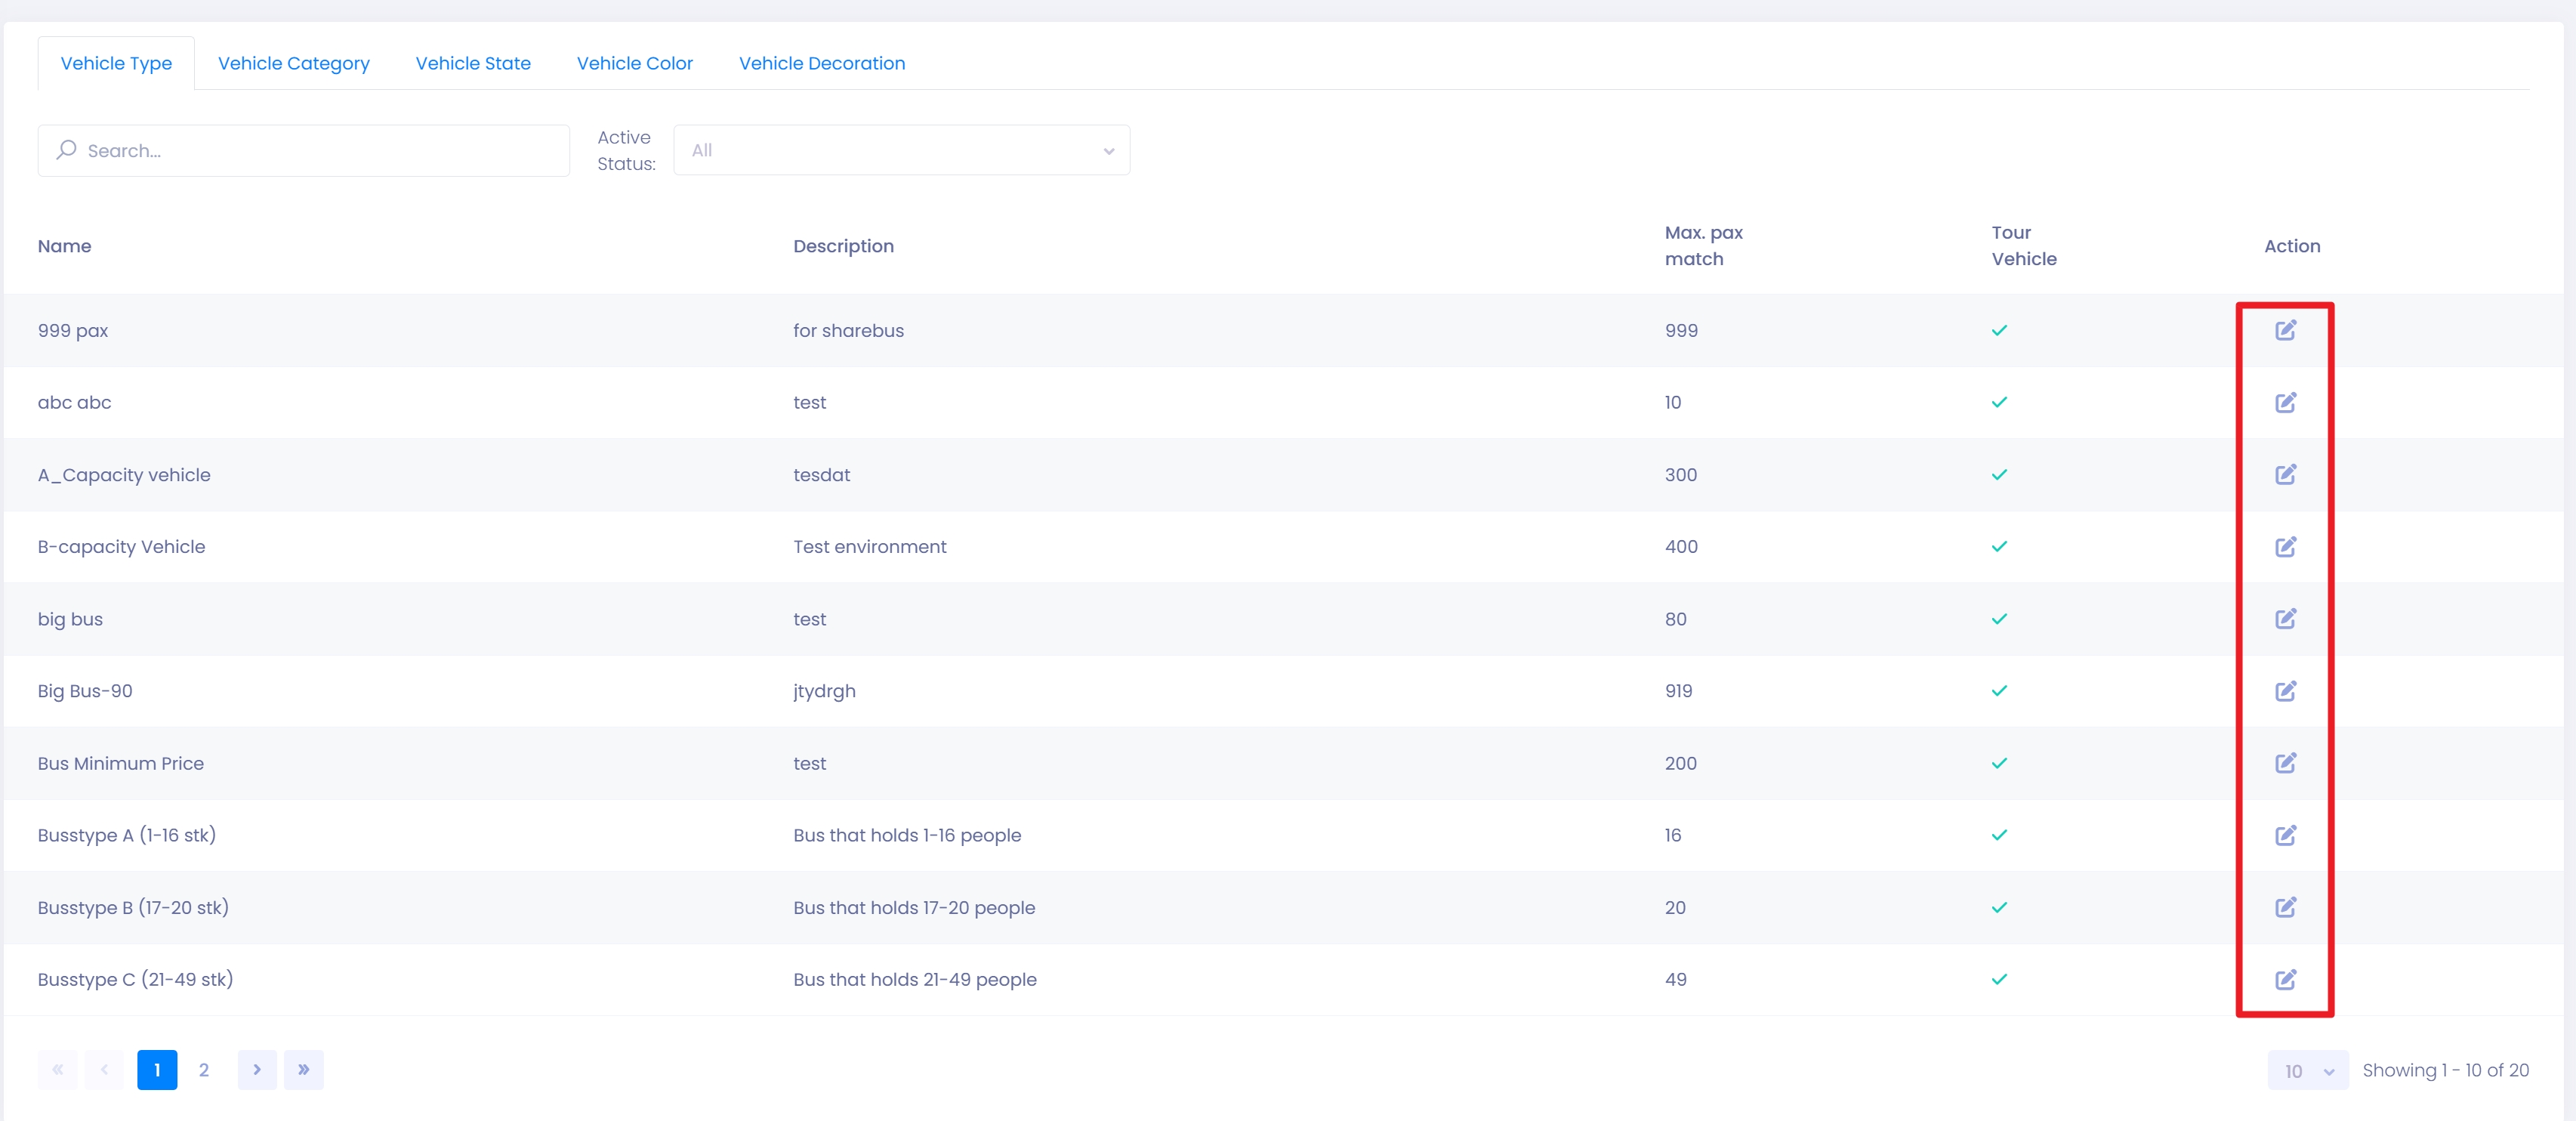Click the 'Big Bus-90' name cell
2576x1121 pixels.
(x=85, y=691)
